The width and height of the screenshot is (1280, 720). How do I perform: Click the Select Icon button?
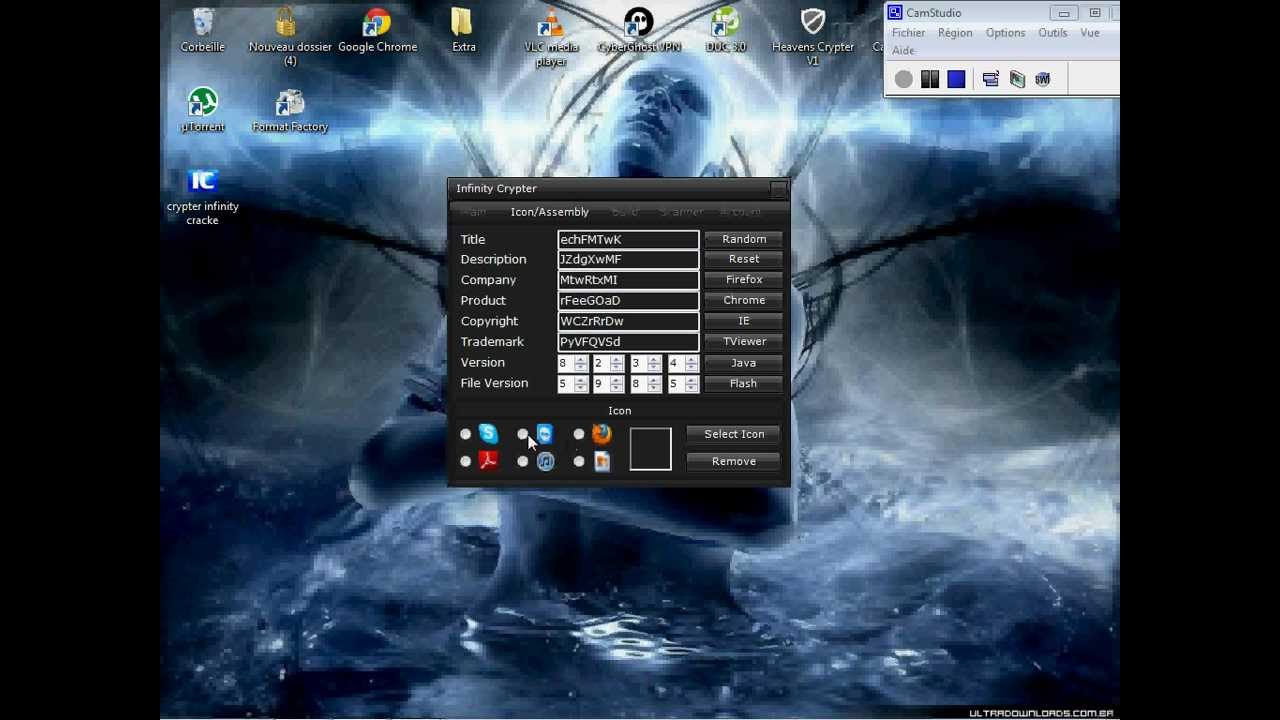tap(734, 434)
